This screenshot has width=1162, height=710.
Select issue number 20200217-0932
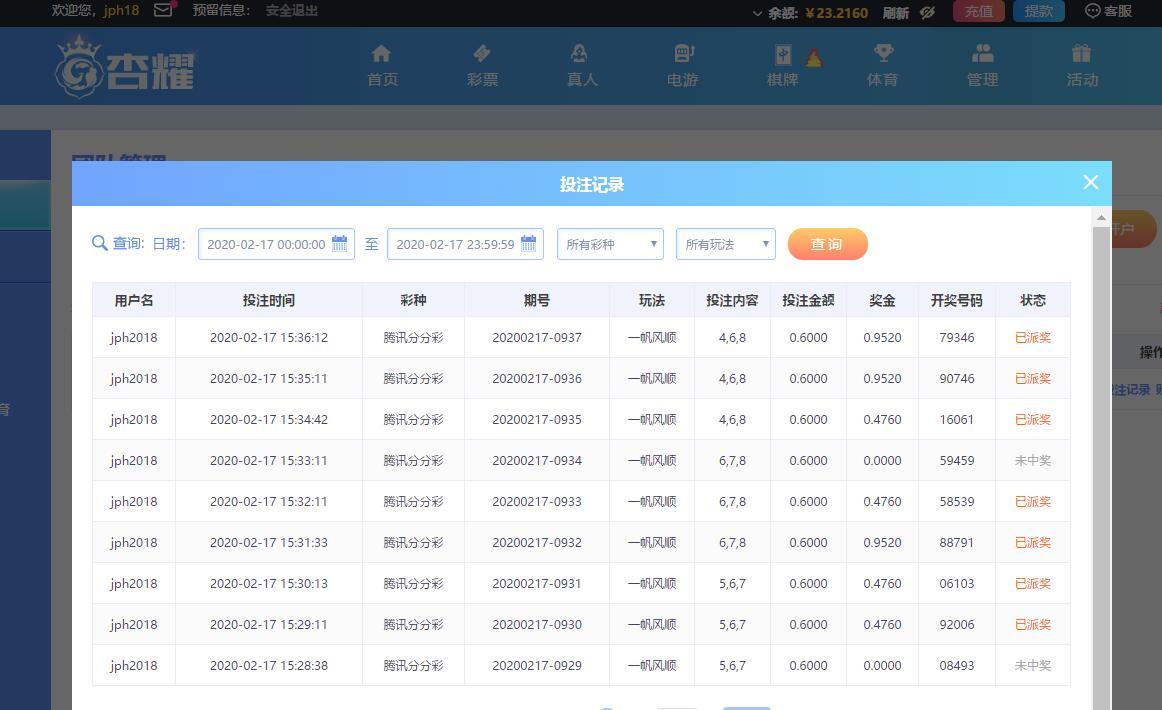tap(537, 543)
